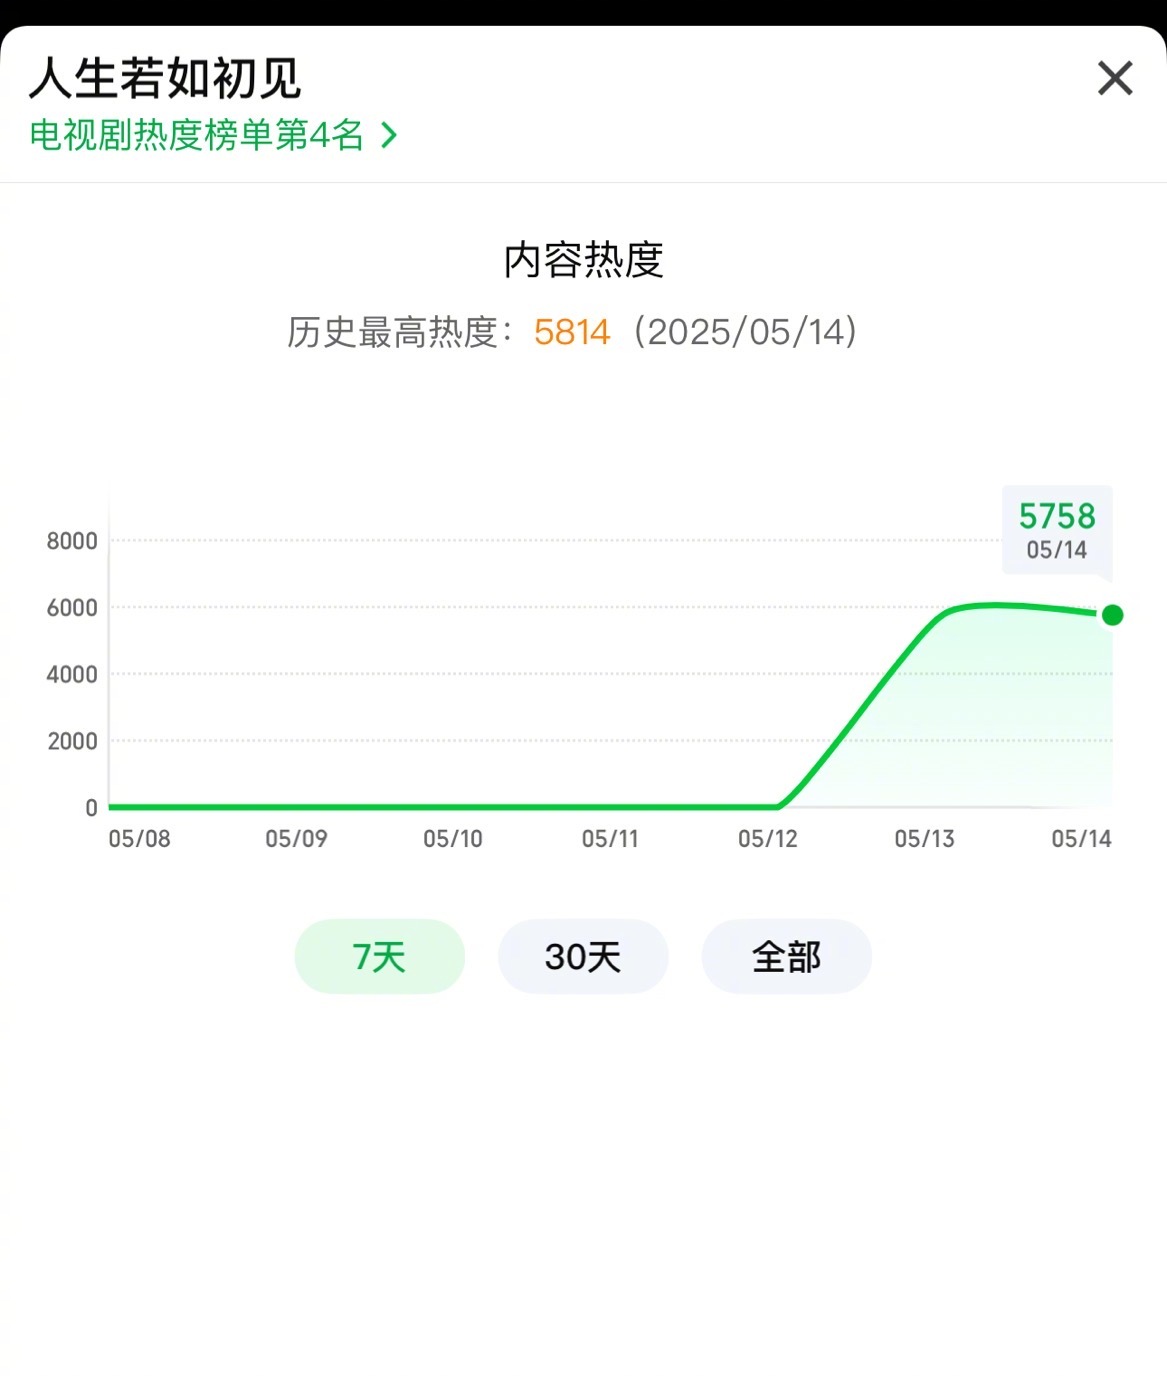Tap the 05/14 x-axis label
Viewport: 1167px width, 1376px height.
click(1082, 839)
